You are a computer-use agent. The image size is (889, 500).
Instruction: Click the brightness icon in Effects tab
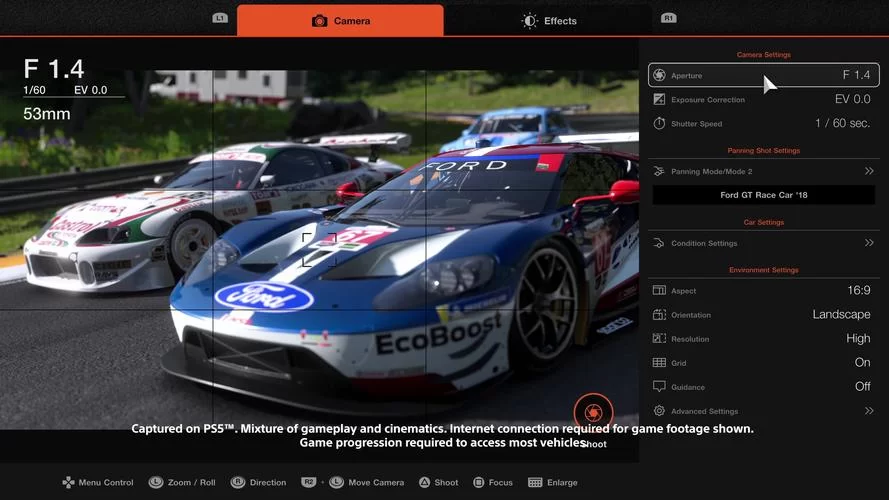530,21
